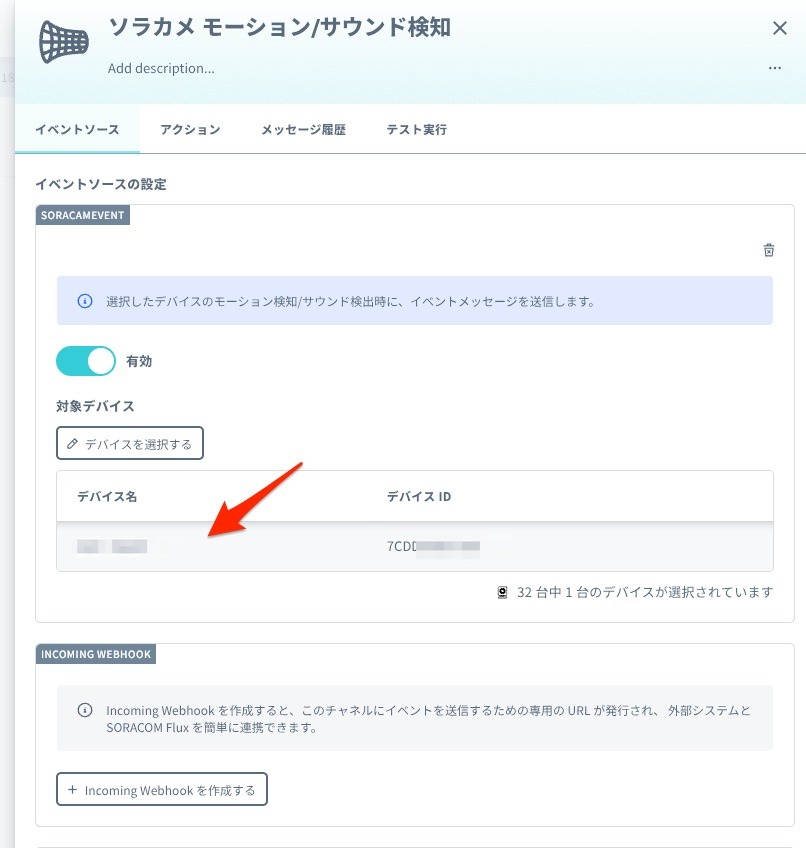Close the channel settings panel
This screenshot has height=848, width=806.
[780, 28]
